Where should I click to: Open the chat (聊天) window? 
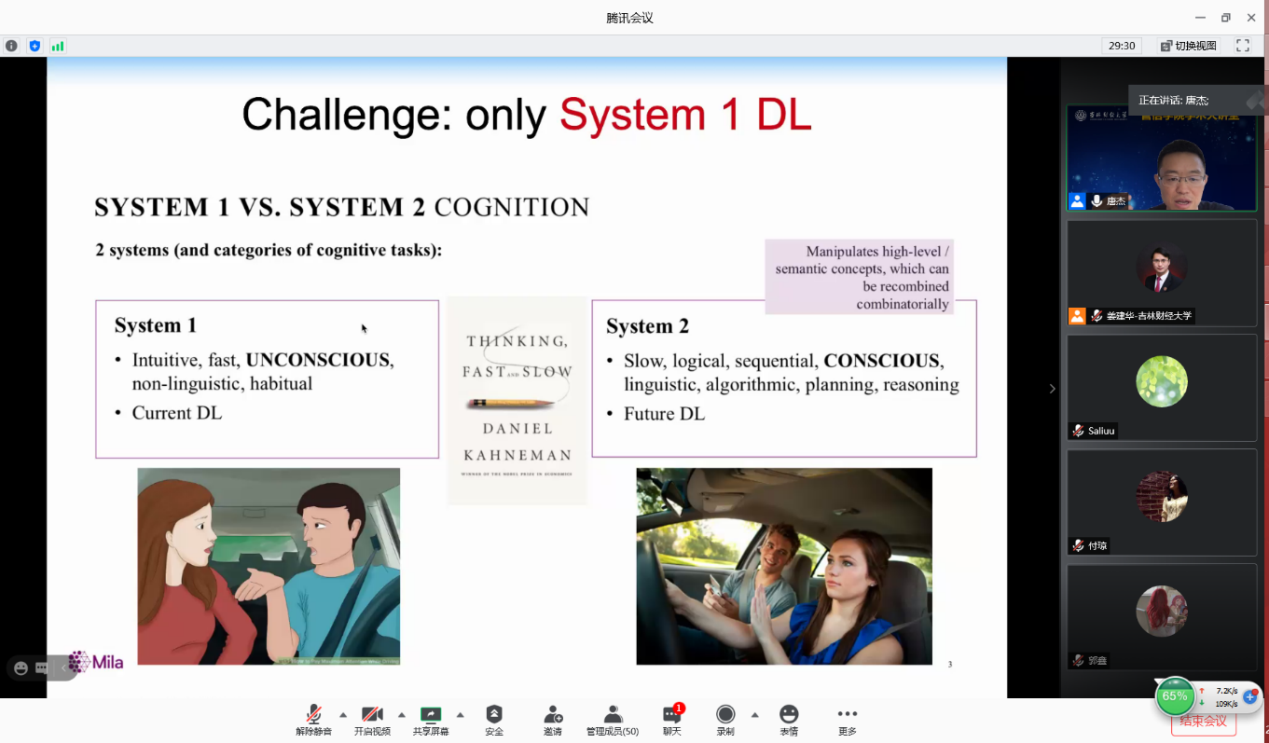point(672,719)
